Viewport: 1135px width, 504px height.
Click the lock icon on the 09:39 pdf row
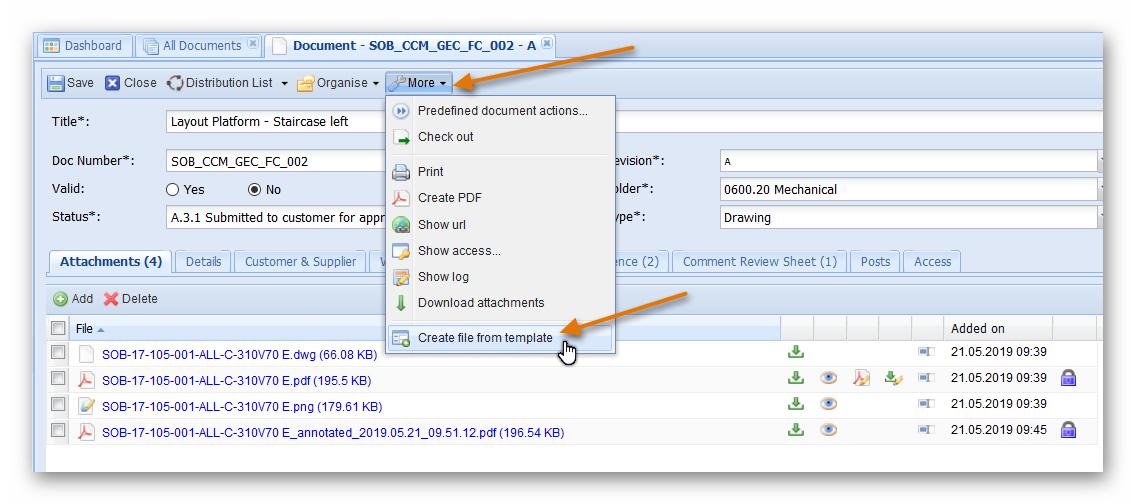(1068, 377)
